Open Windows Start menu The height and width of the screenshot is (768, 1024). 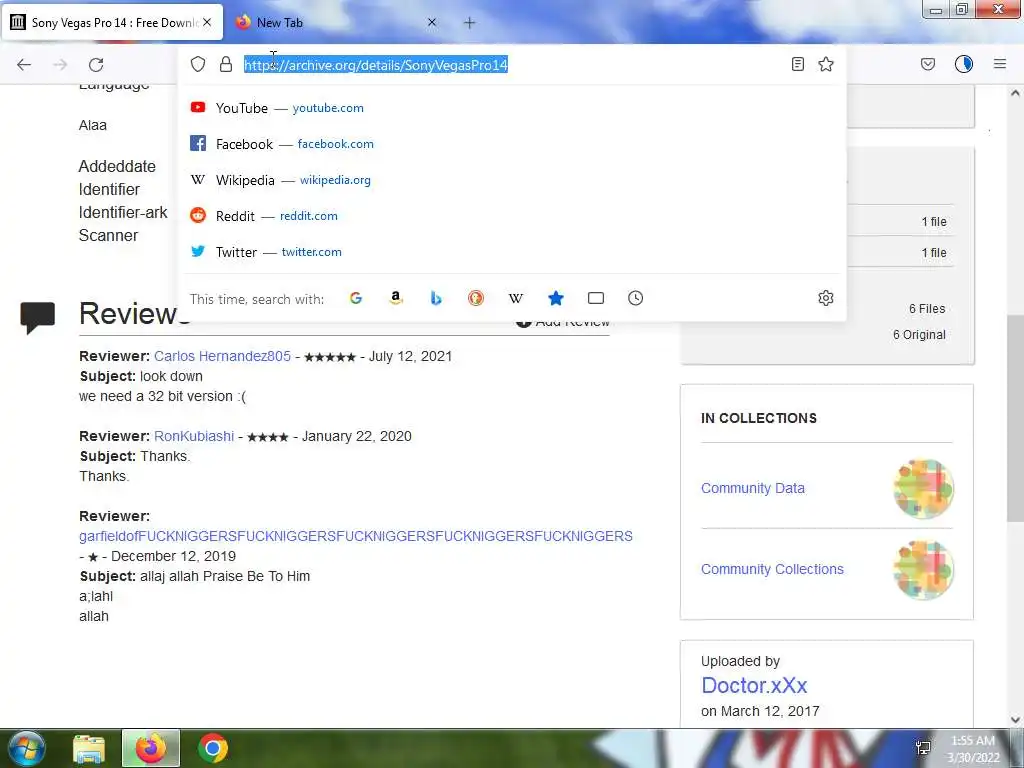click(24, 748)
